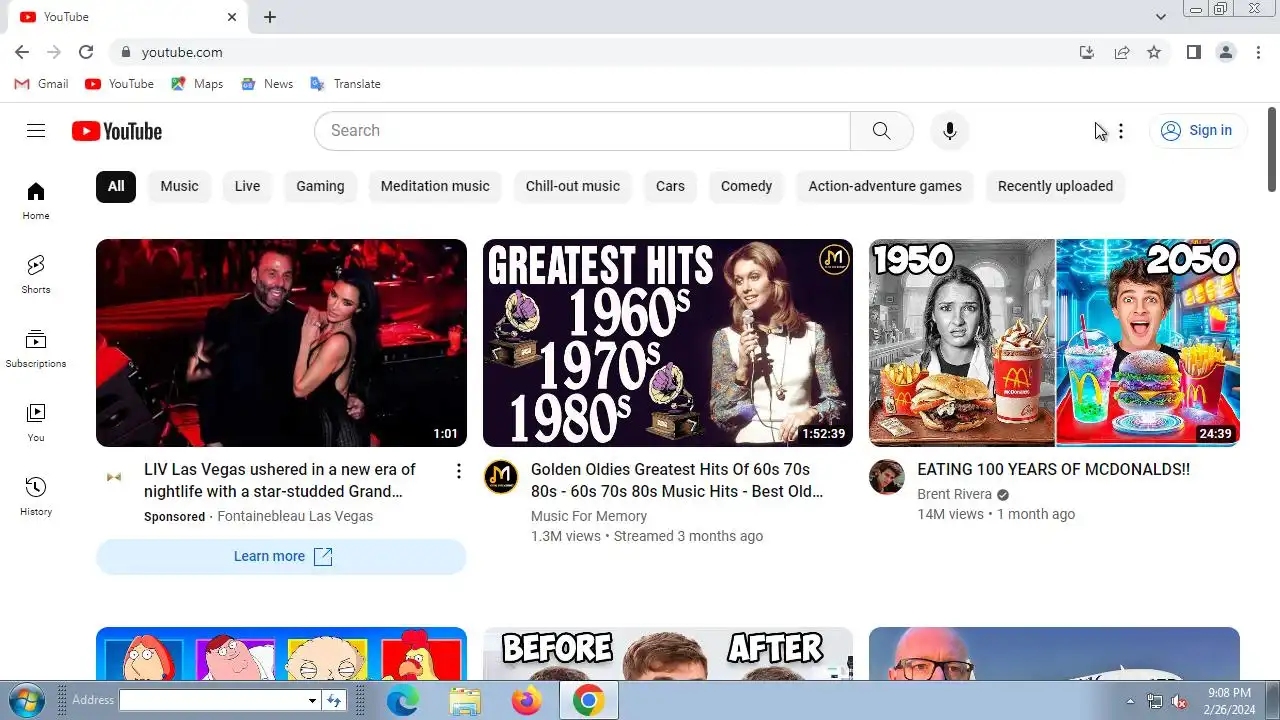The image size is (1280, 720).
Task: Open History in sidebar
Action: coord(36,496)
